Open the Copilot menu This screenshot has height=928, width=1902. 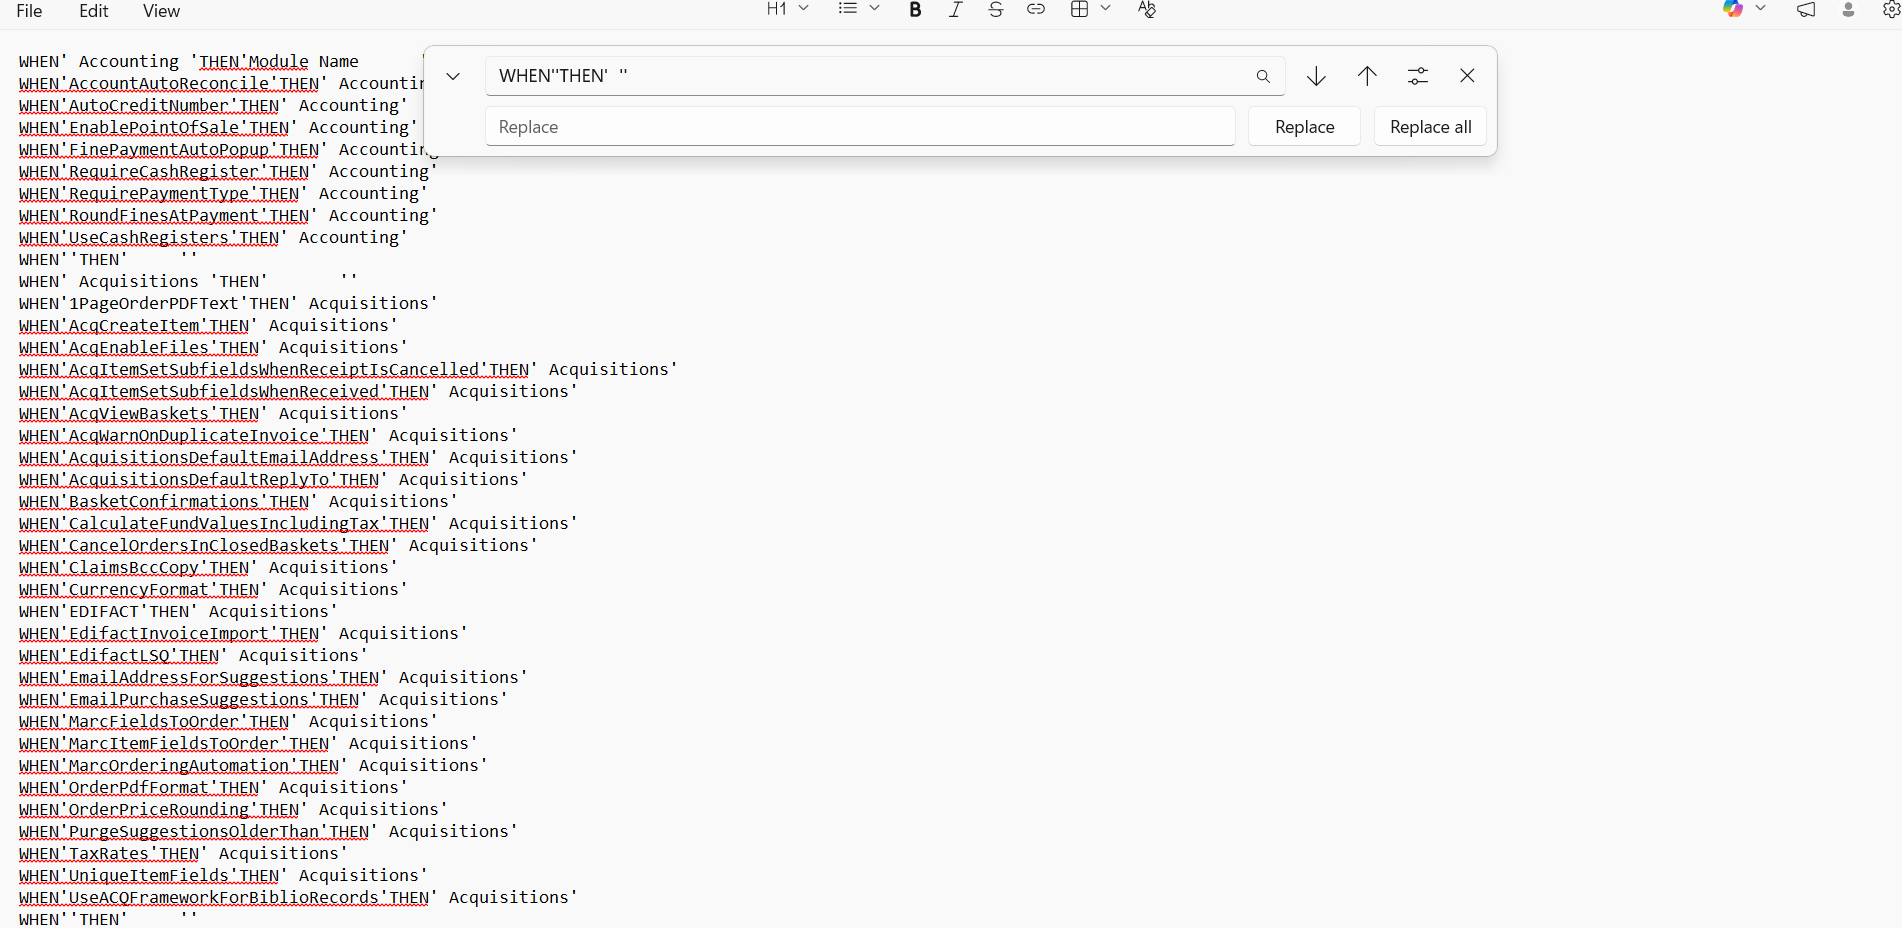pos(1744,9)
